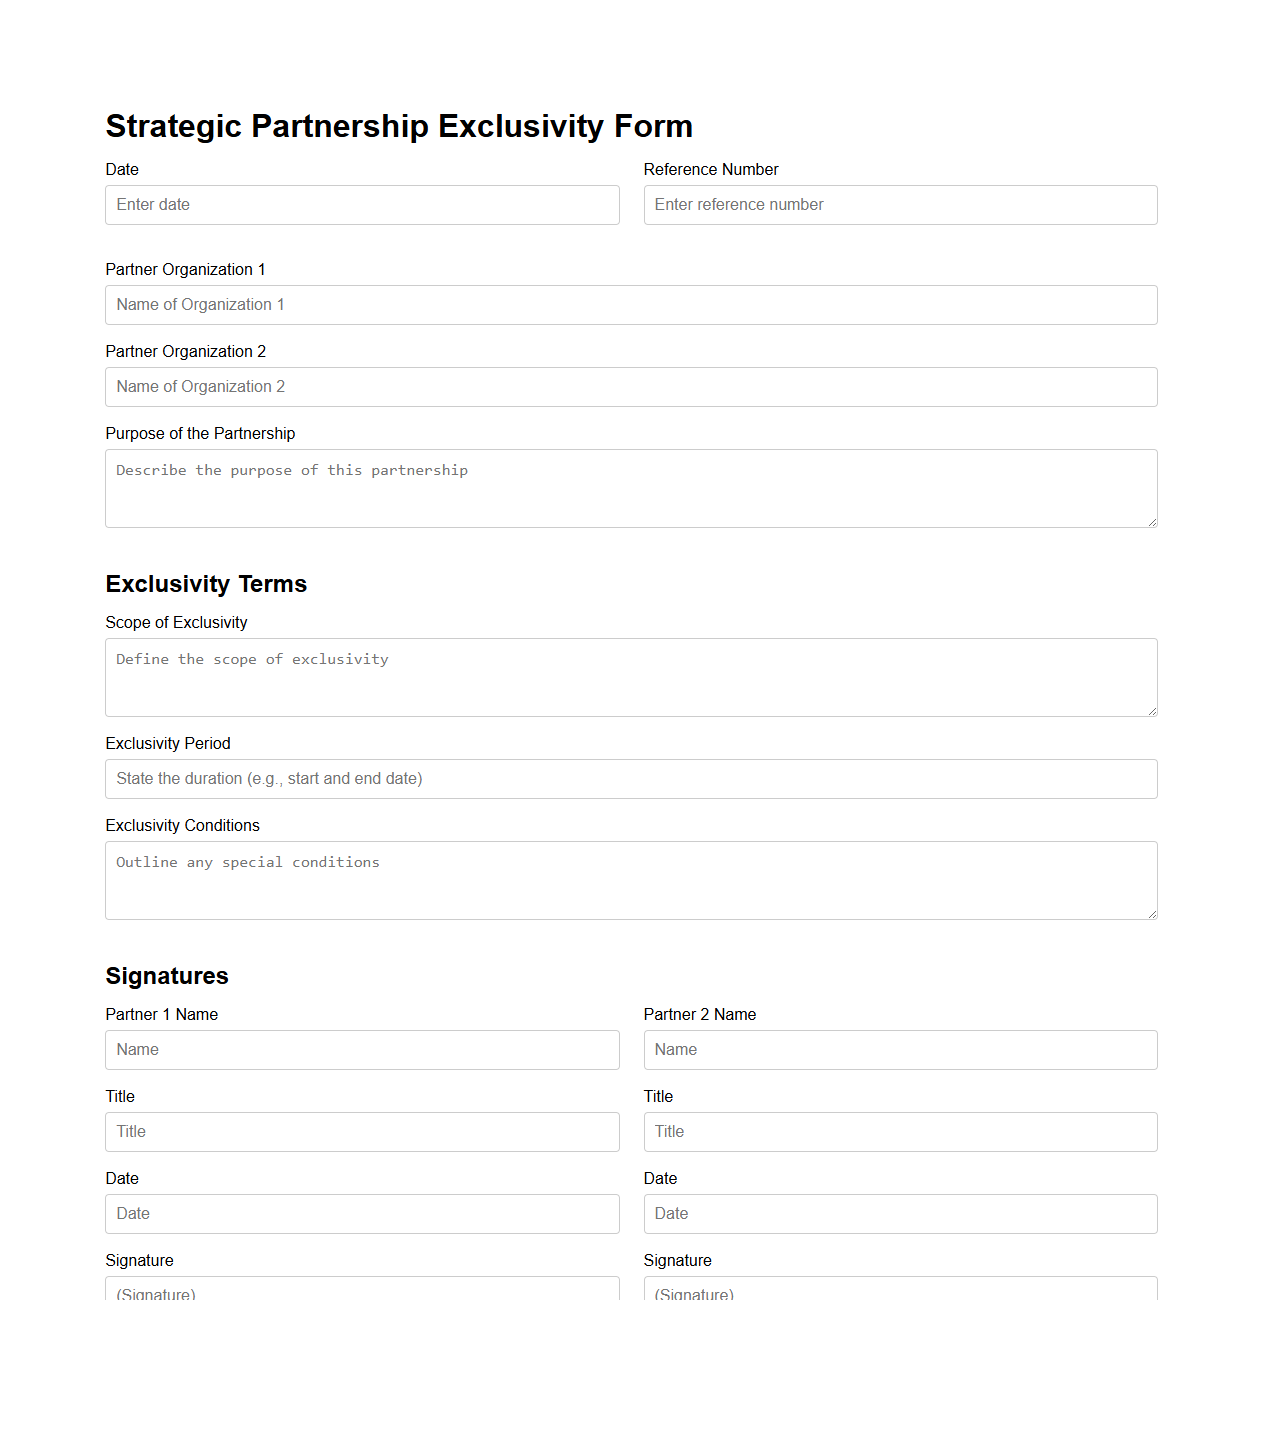The width and height of the screenshot is (1263, 1436).
Task: Click the Date entry field
Action: [362, 205]
